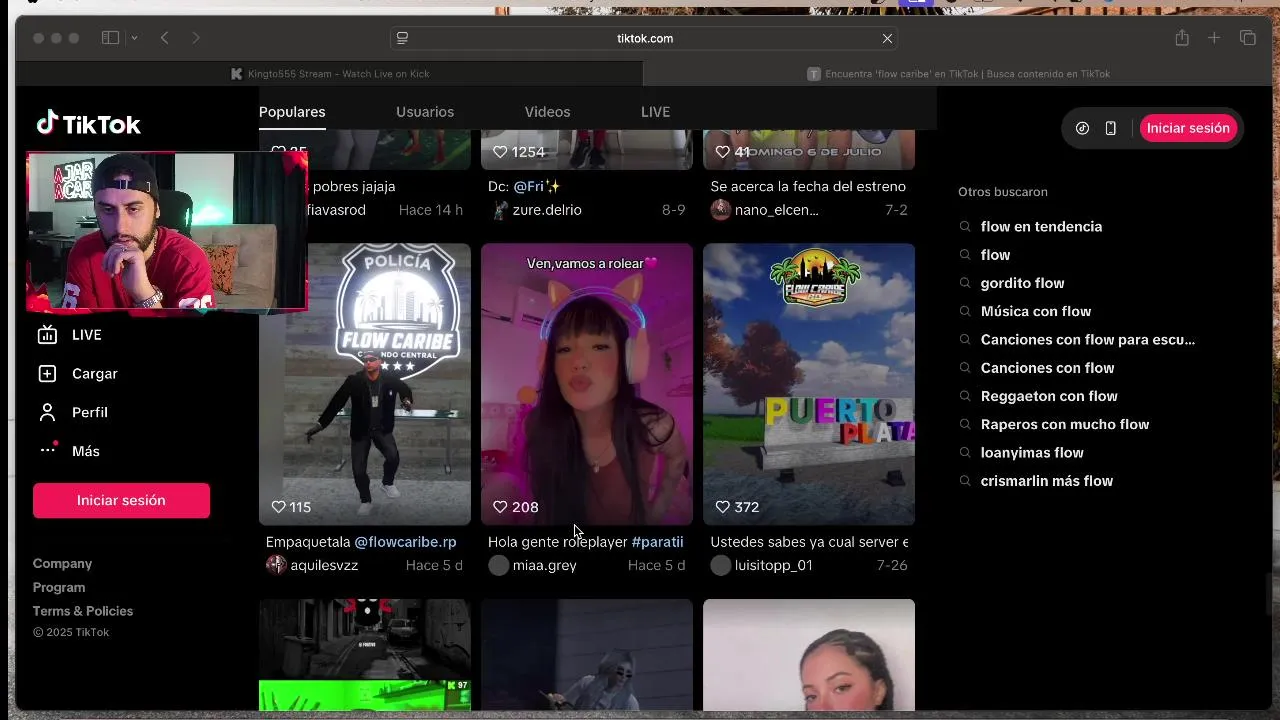Open luisitopp_01 profile name
The width and height of the screenshot is (1280, 720).
coord(773,565)
